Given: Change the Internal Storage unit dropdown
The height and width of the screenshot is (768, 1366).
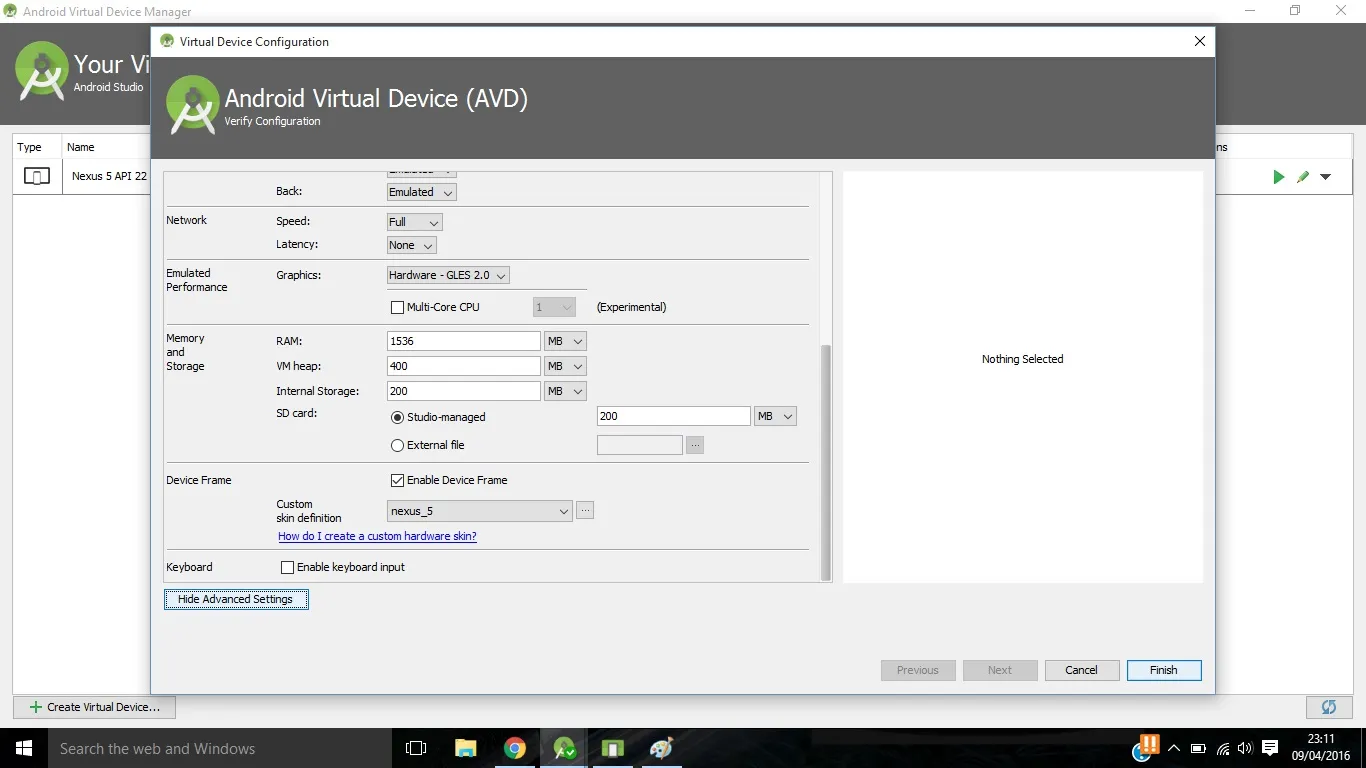Looking at the screenshot, I should tap(565, 391).
